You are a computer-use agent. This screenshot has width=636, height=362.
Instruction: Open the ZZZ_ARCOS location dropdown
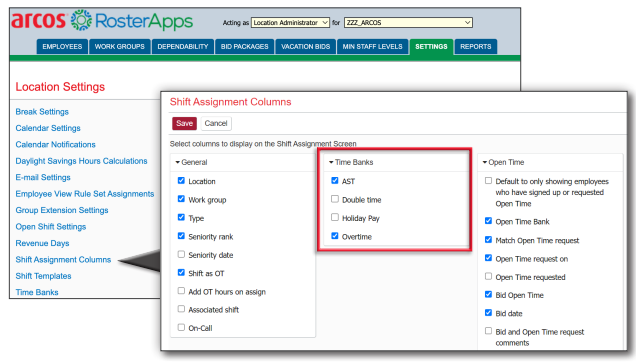click(x=408, y=23)
